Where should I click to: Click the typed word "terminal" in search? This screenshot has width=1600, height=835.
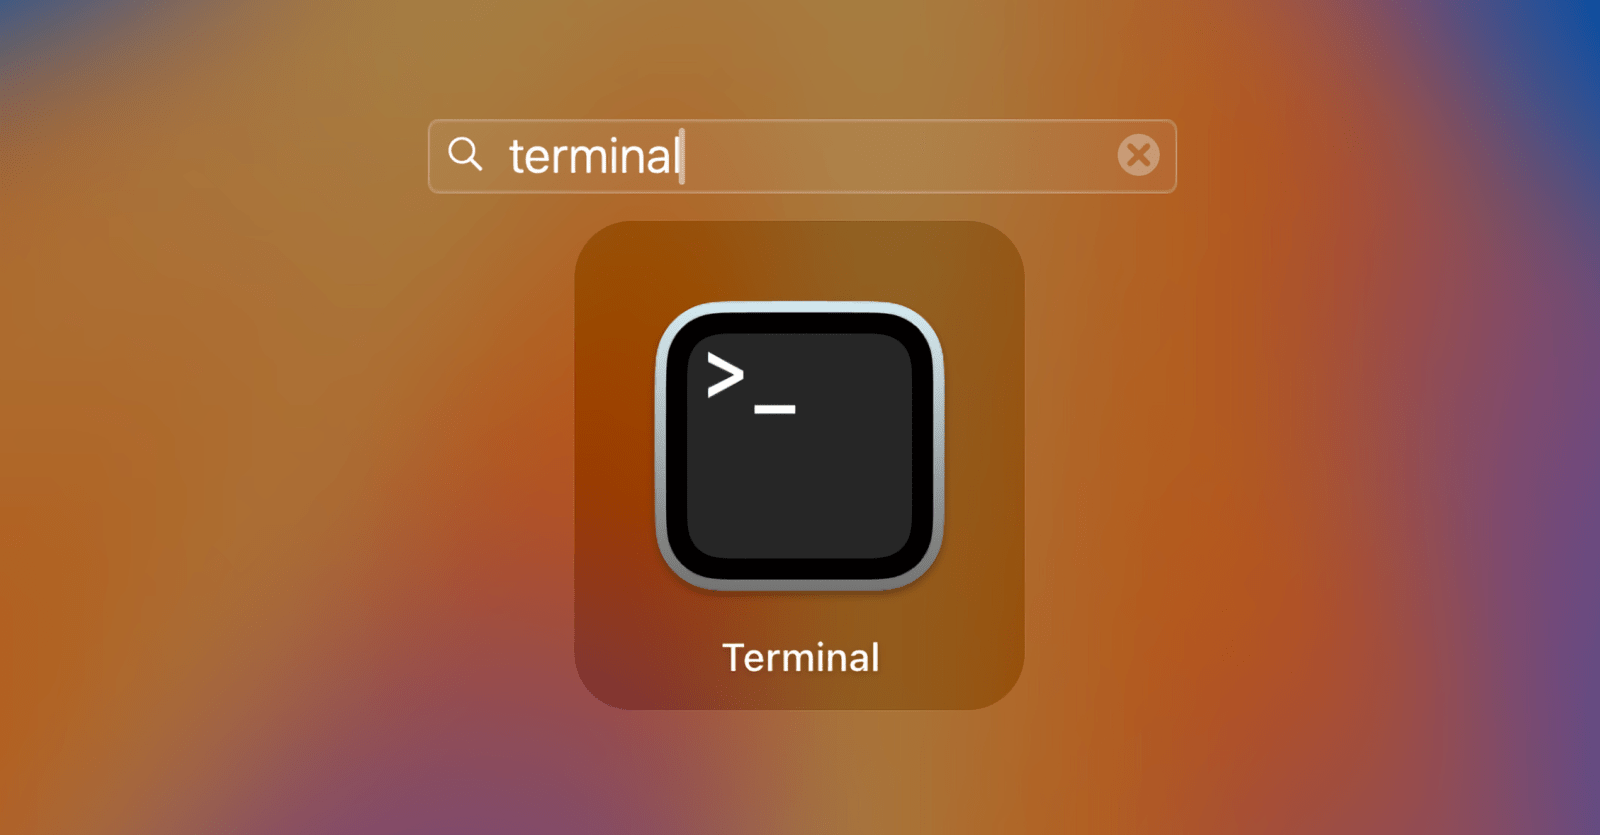594,156
